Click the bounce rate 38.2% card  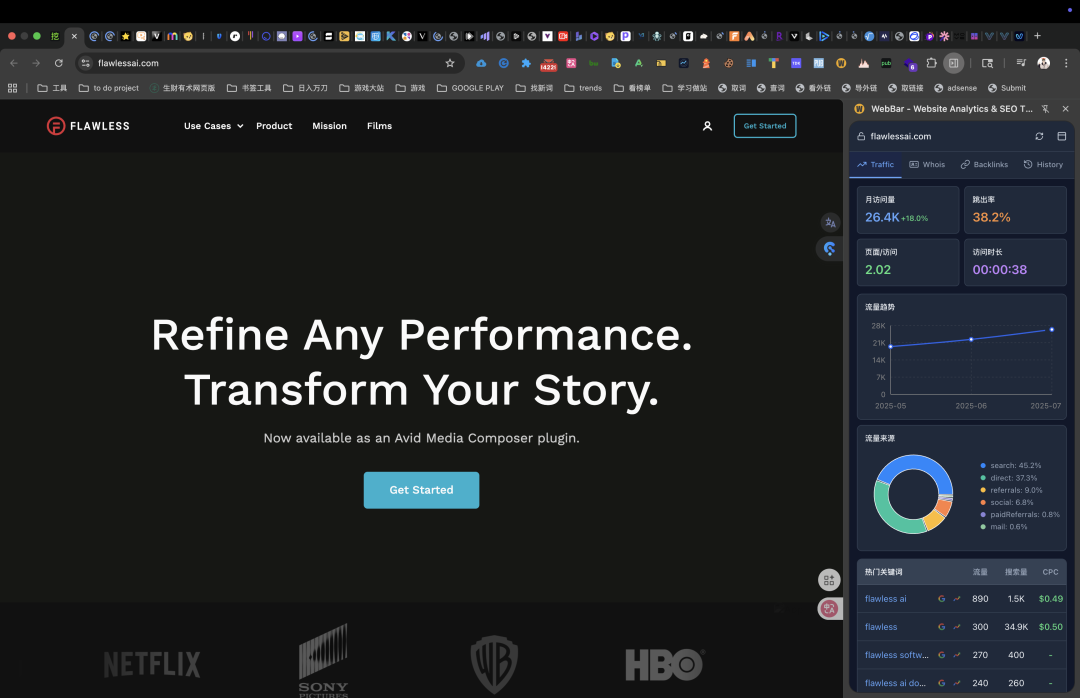point(1015,210)
